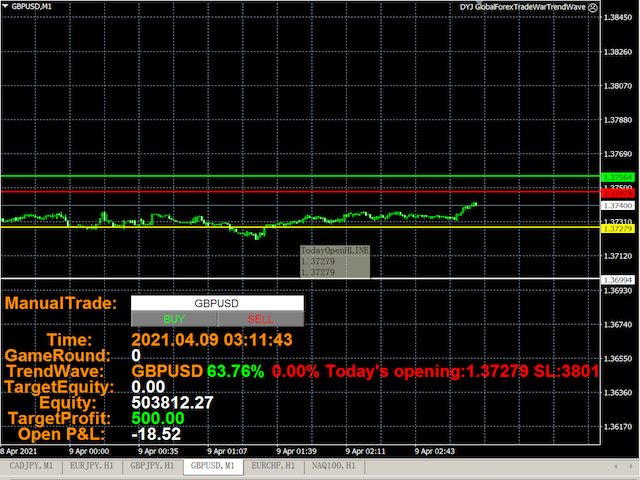Click the red SL:3801 text
Viewport: 640px width, 480px height.
tap(566, 371)
